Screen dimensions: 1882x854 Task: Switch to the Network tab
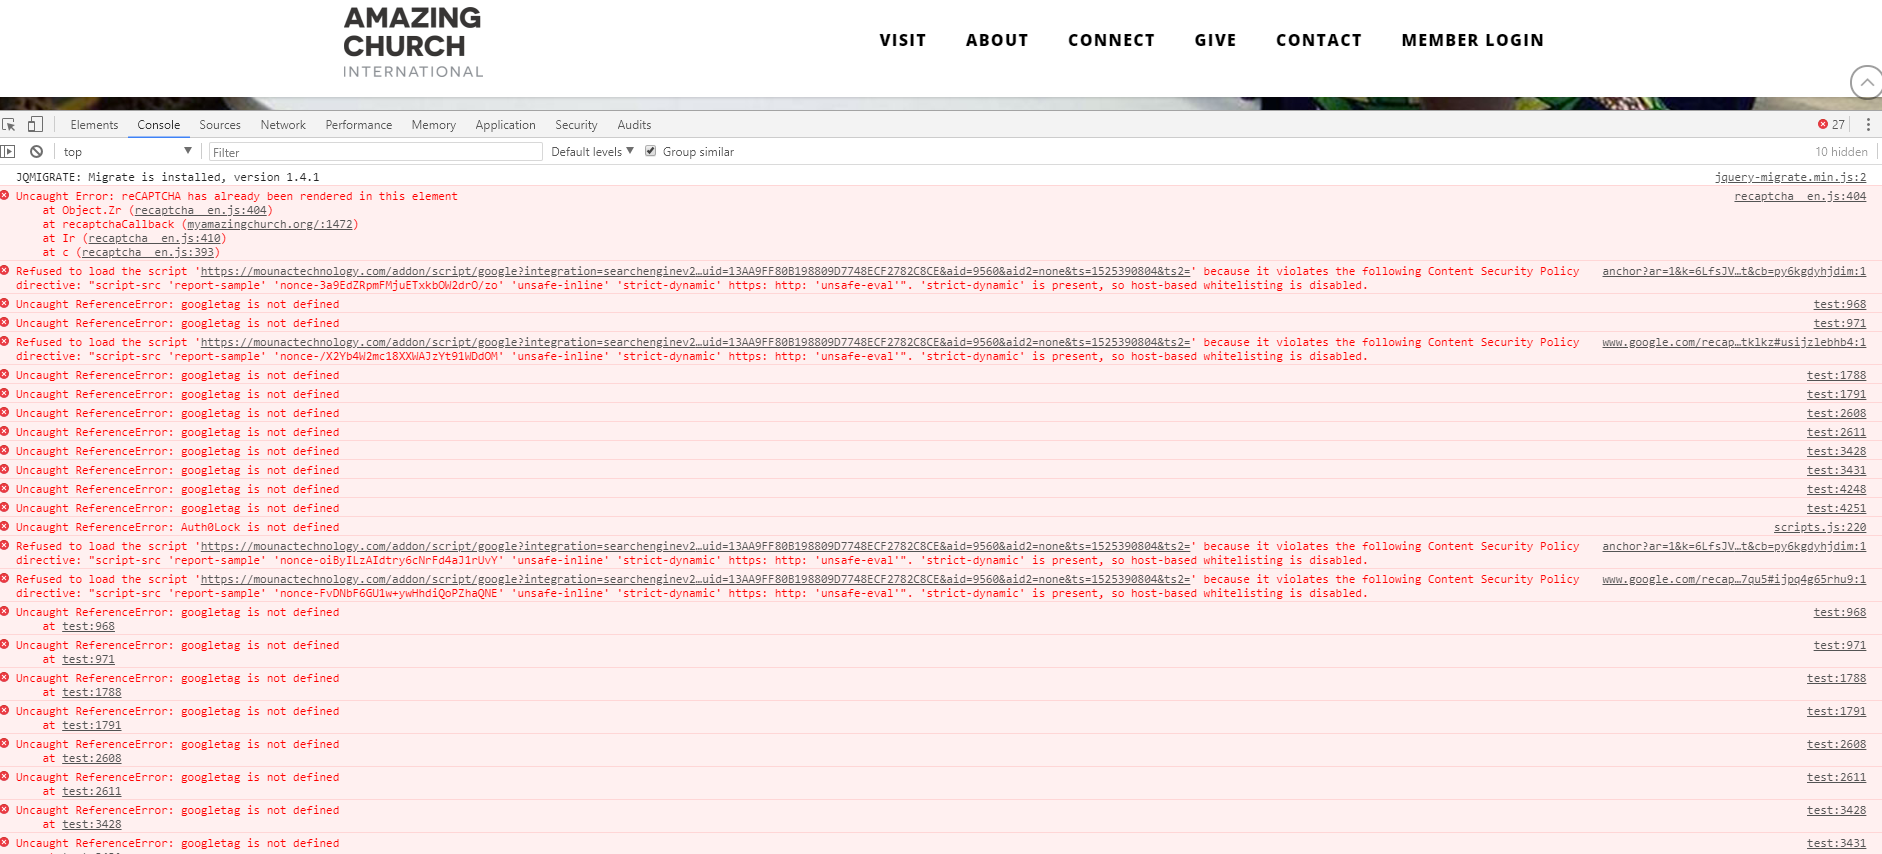pyautogui.click(x=283, y=125)
